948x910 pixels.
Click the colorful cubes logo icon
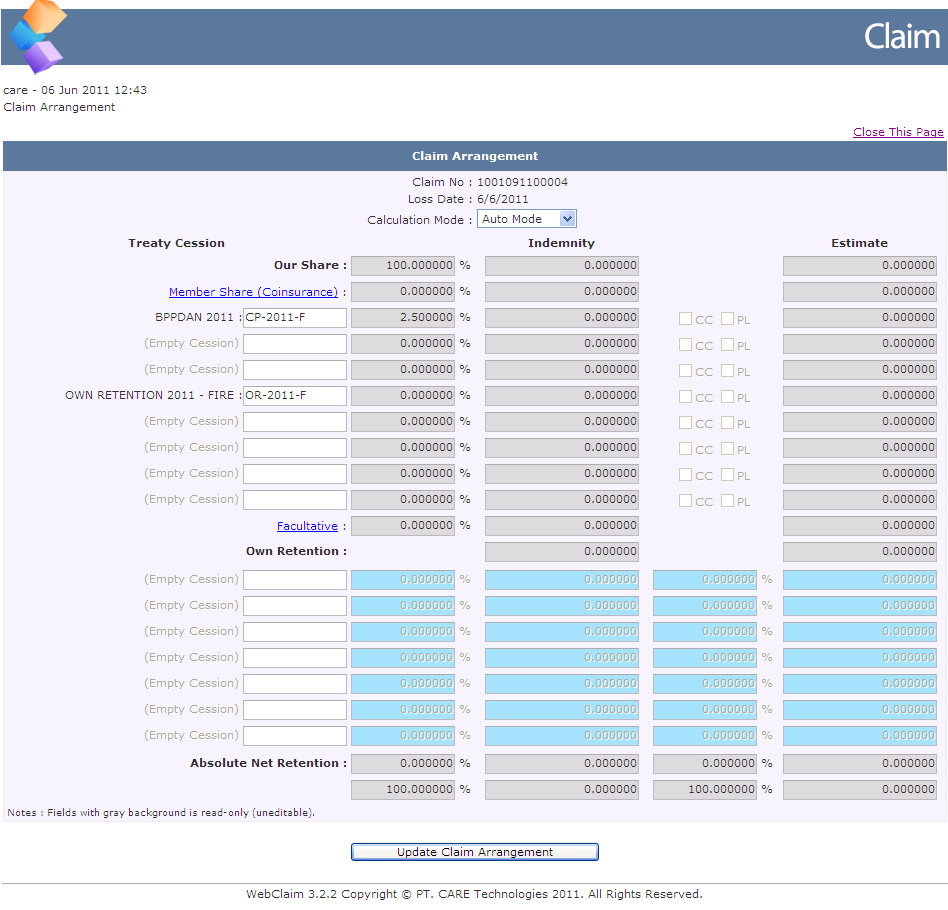[x=38, y=37]
